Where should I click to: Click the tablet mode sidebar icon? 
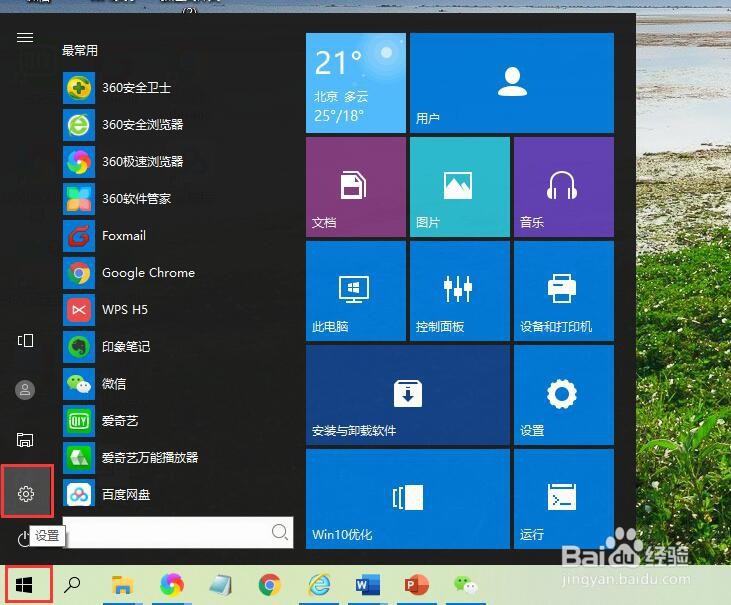25,341
